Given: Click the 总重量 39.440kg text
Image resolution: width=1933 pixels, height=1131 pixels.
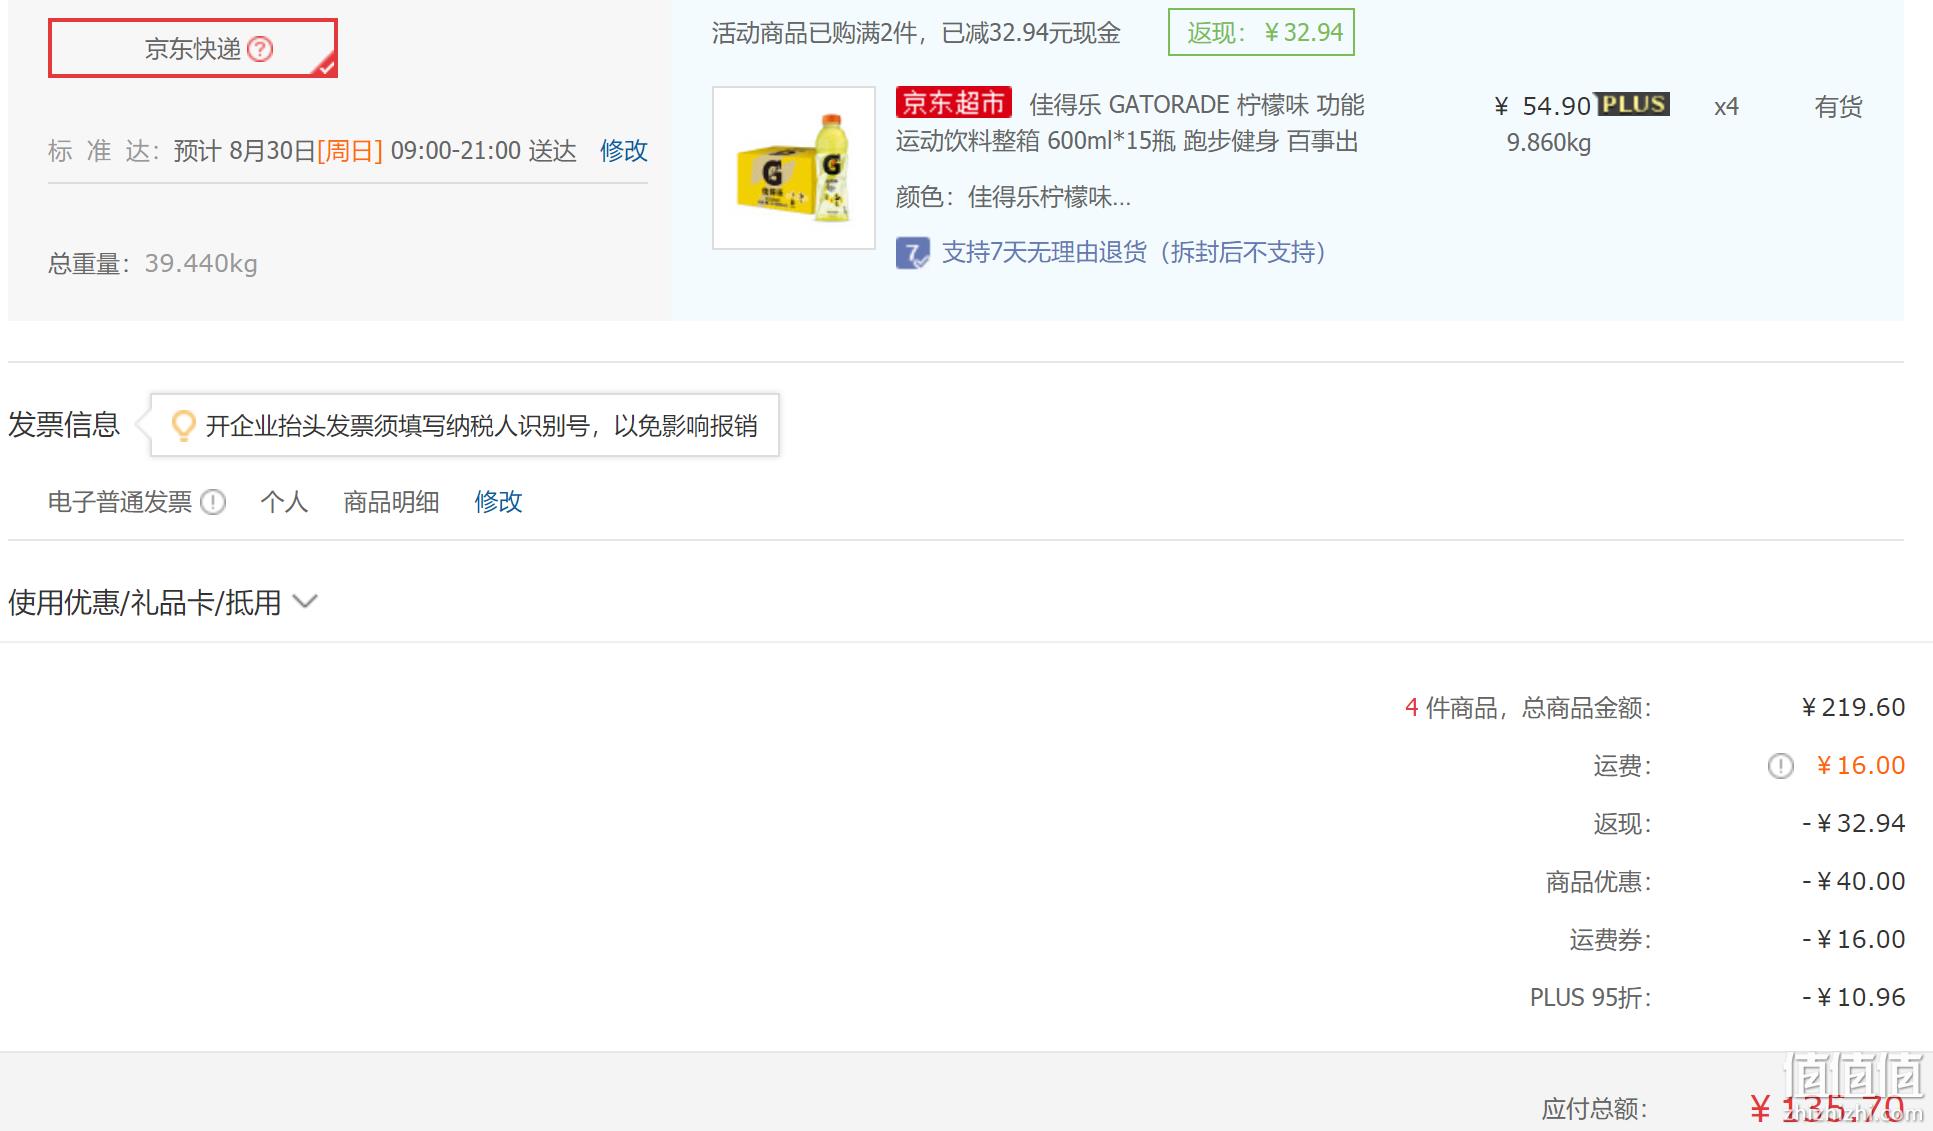Looking at the screenshot, I should (x=153, y=264).
